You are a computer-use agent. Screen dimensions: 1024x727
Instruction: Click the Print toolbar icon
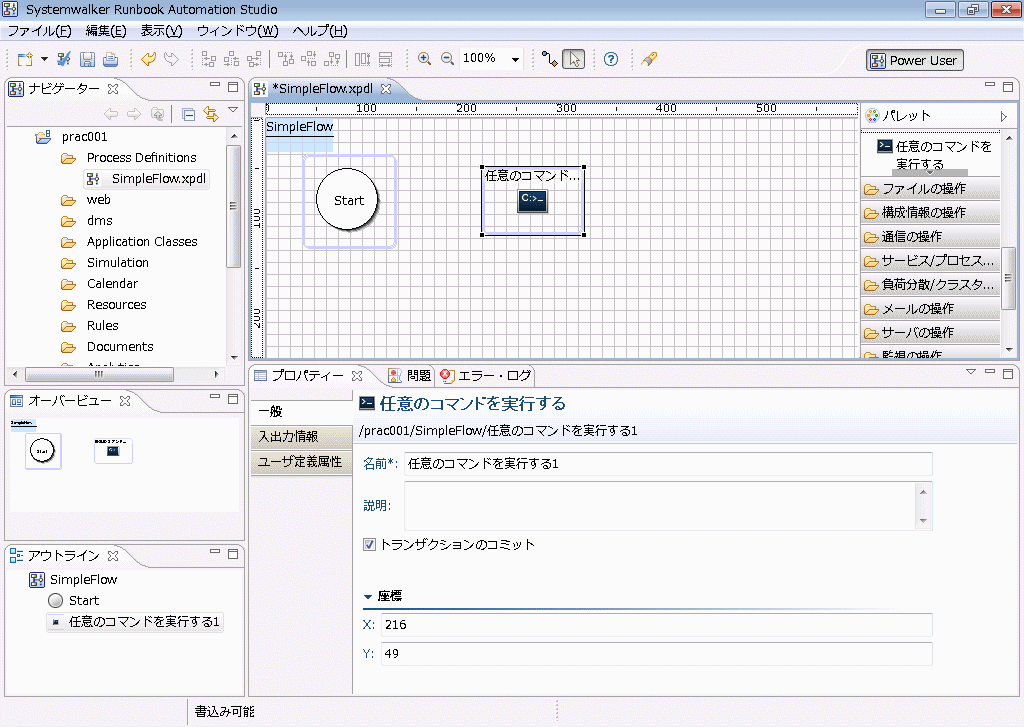click(x=110, y=59)
